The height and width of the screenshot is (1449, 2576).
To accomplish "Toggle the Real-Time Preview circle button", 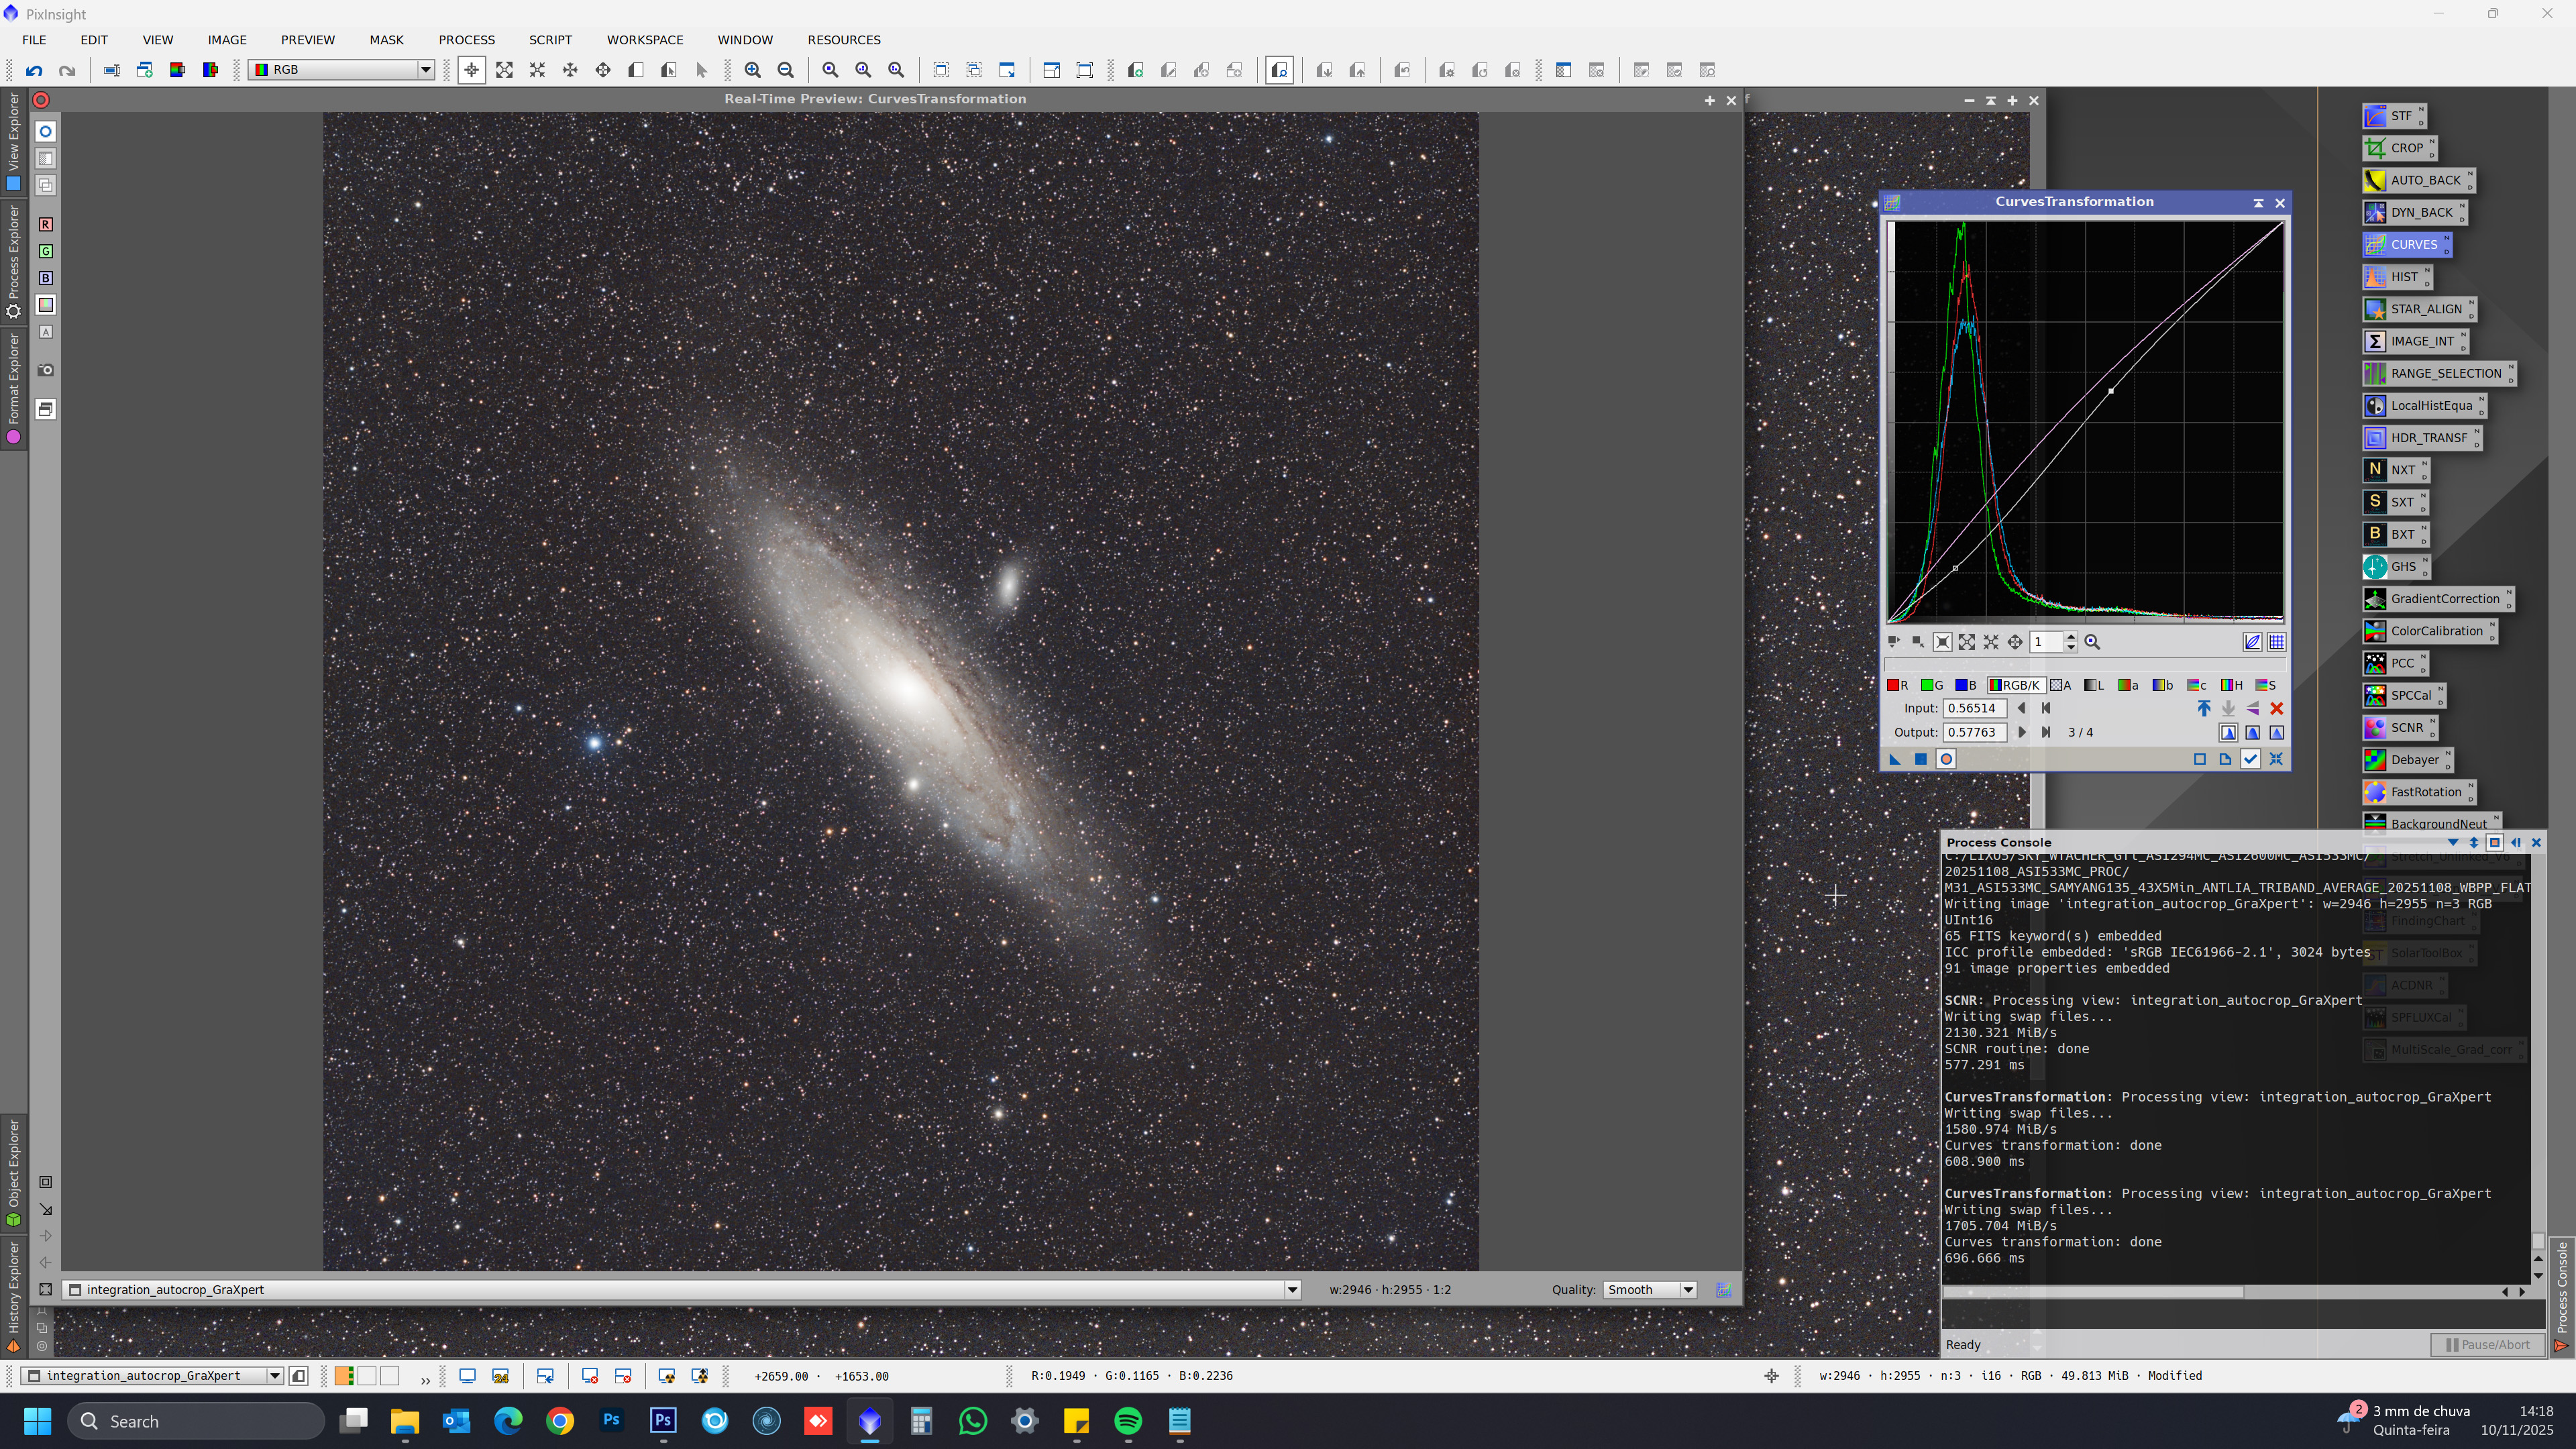I will coord(1946,760).
